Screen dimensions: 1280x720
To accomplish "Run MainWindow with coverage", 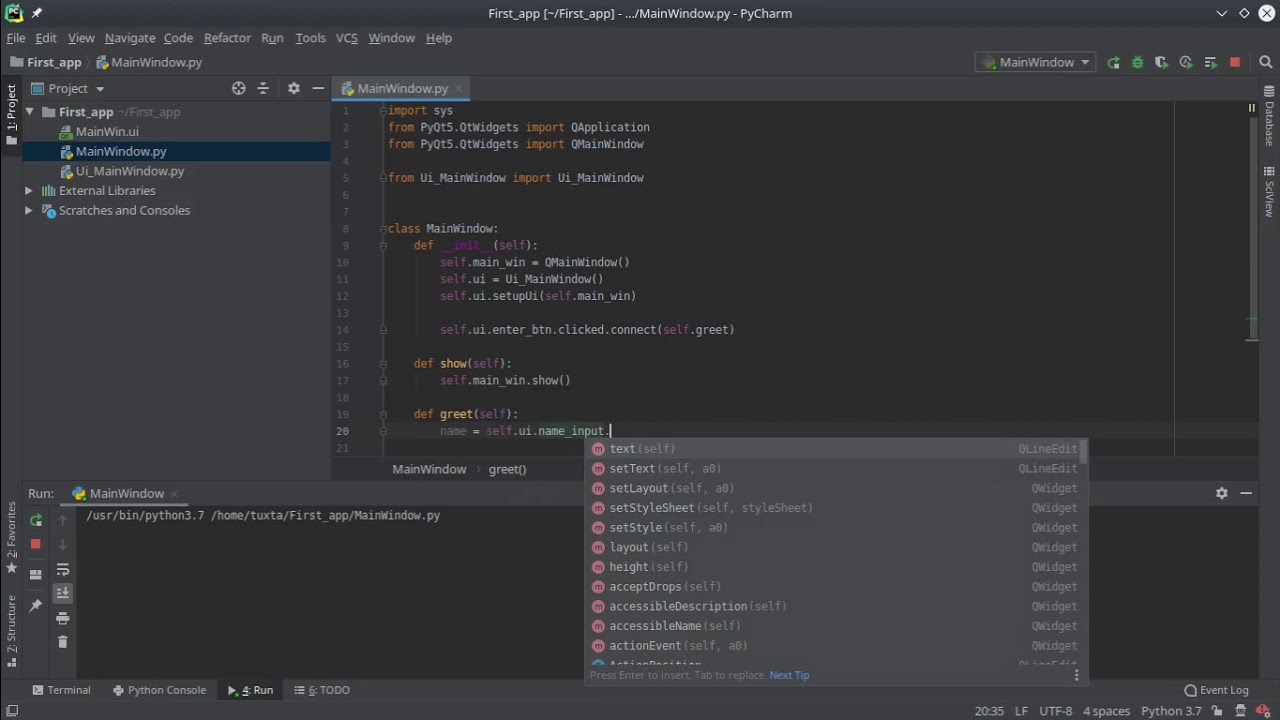I will [1161, 62].
